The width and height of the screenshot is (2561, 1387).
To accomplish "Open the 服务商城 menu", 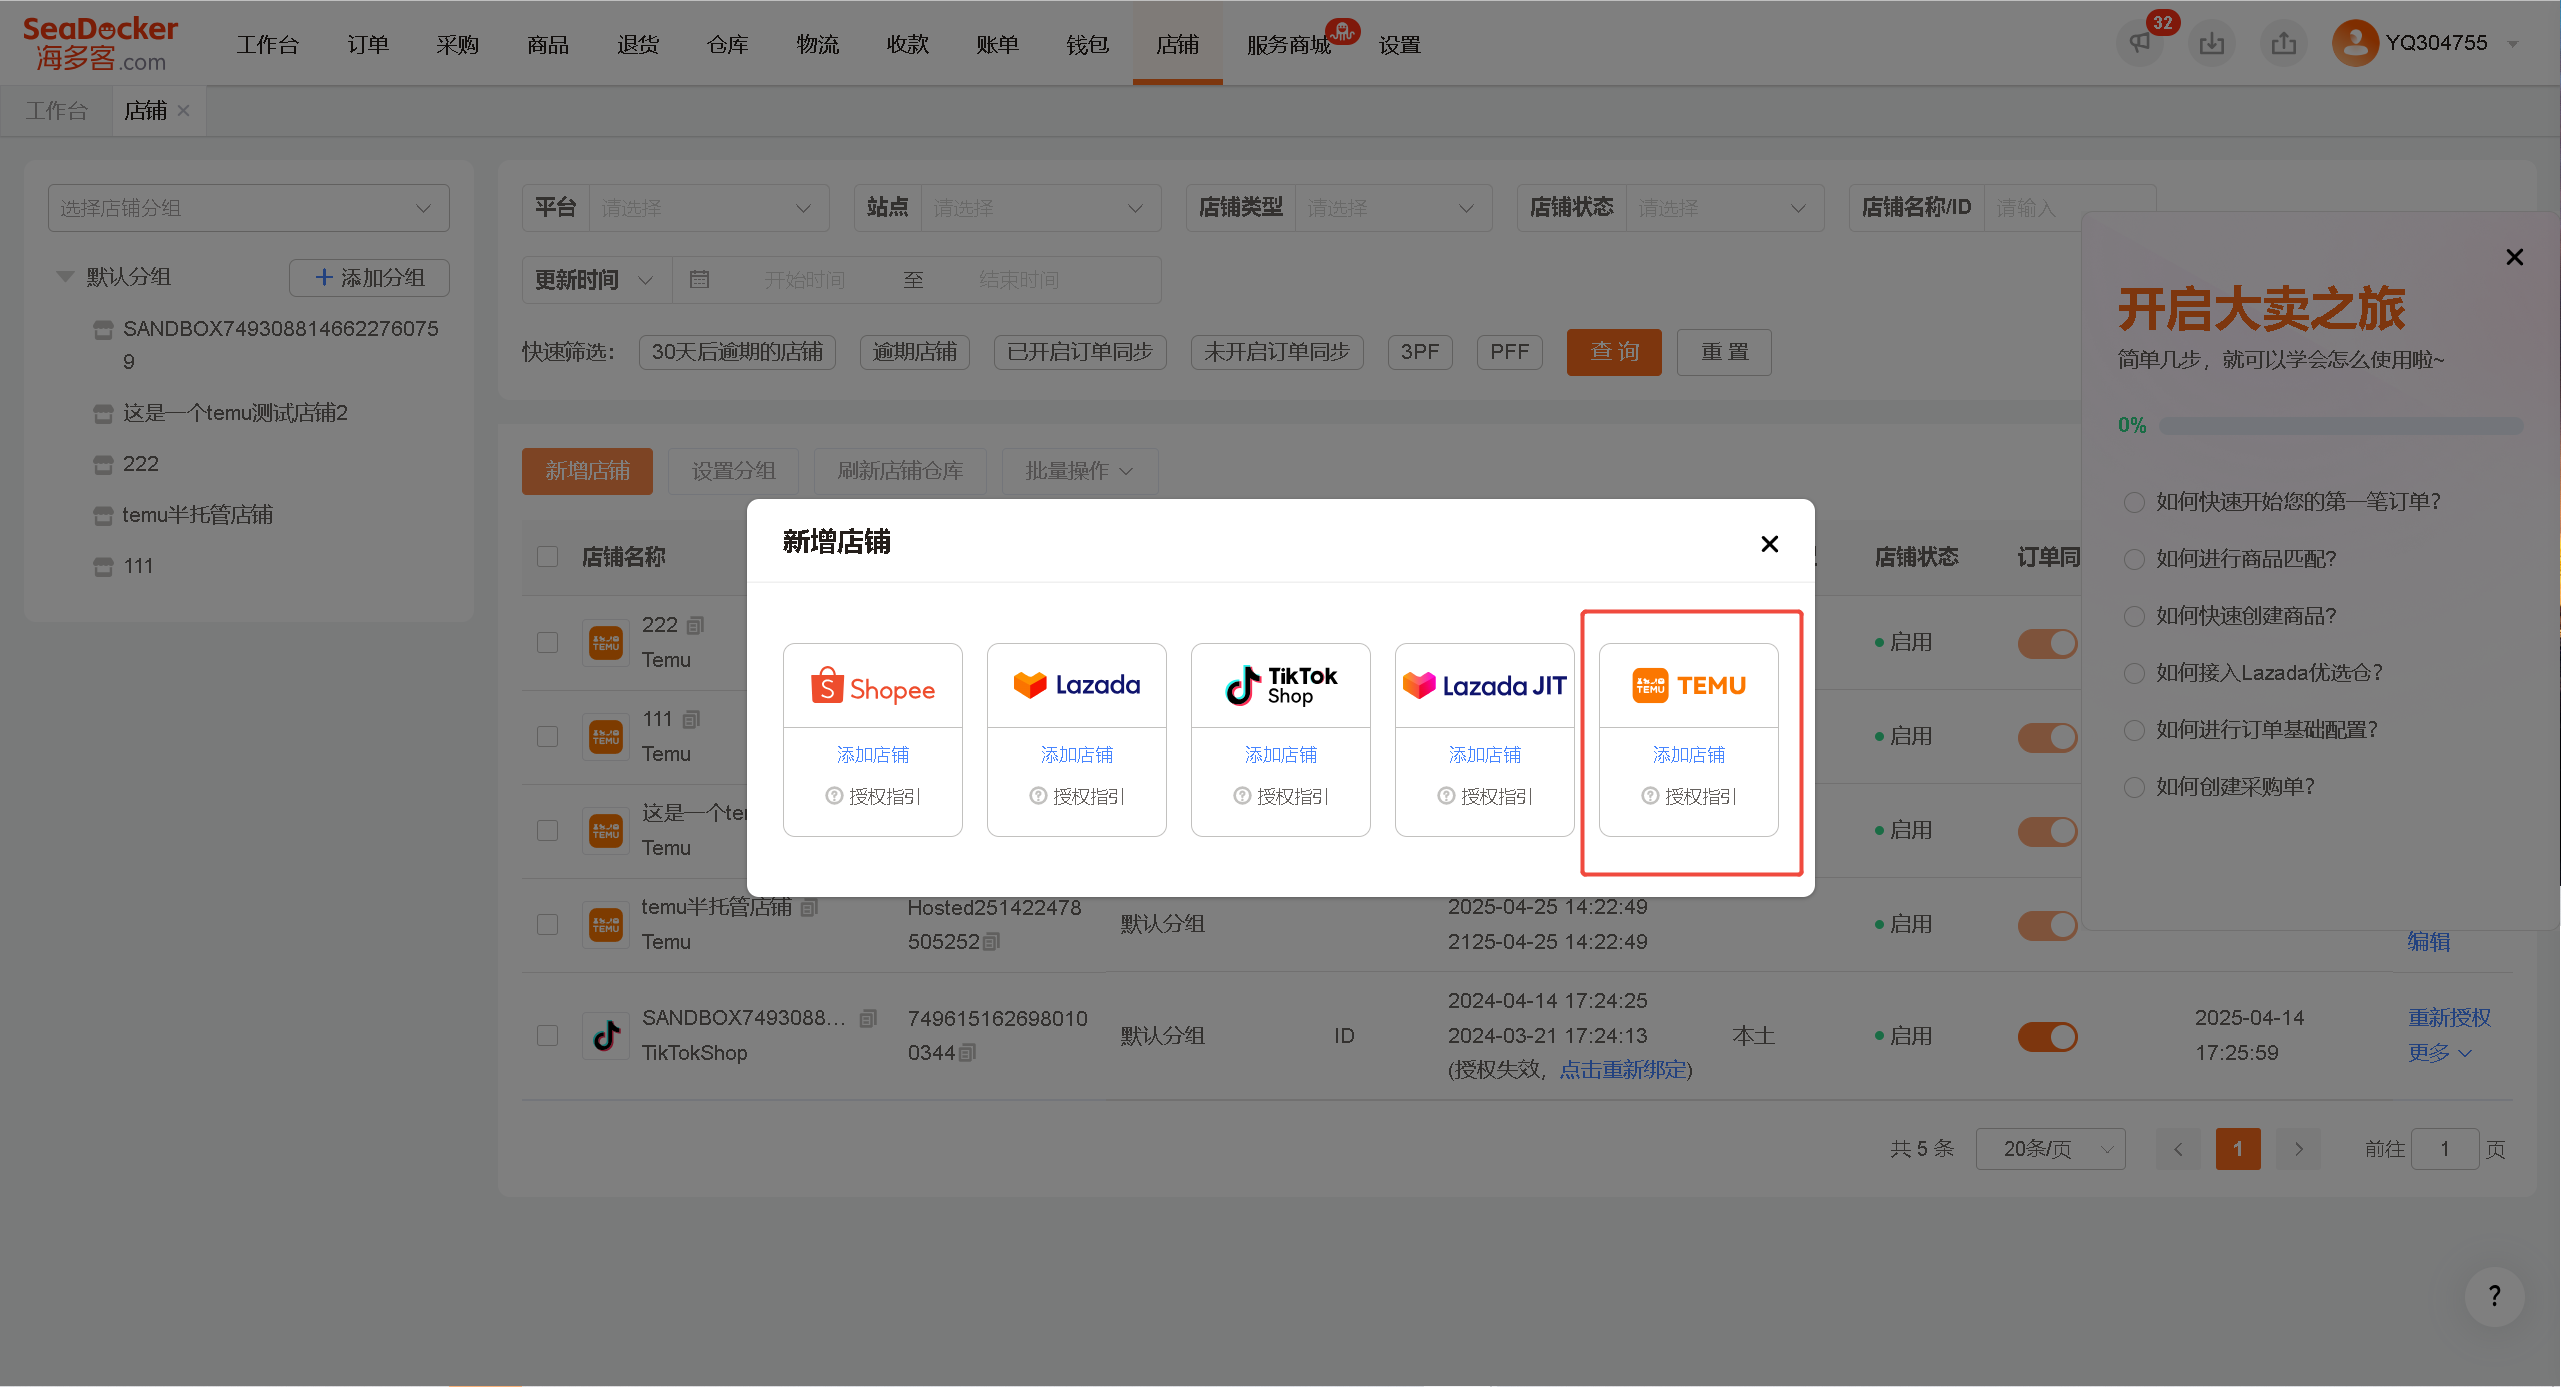I will click(x=1289, y=45).
